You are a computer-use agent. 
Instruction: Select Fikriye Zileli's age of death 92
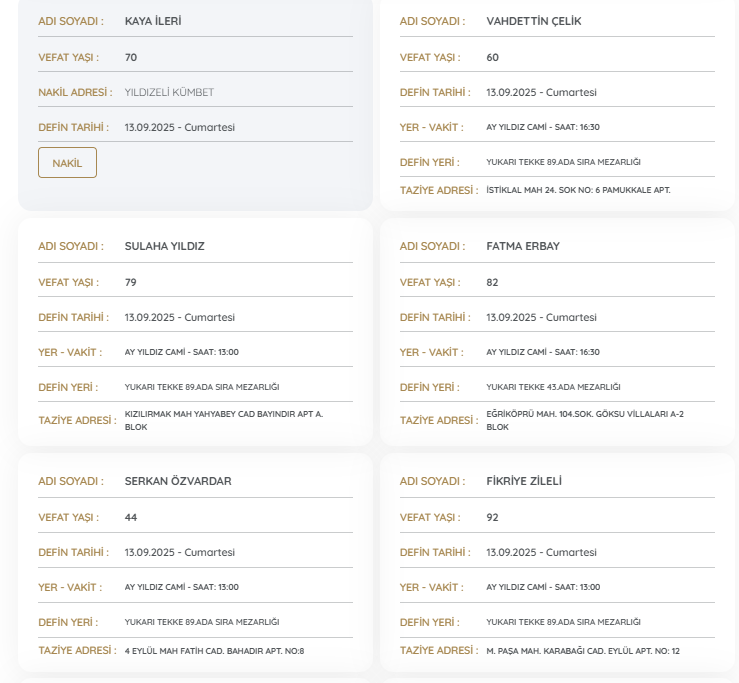click(x=492, y=517)
